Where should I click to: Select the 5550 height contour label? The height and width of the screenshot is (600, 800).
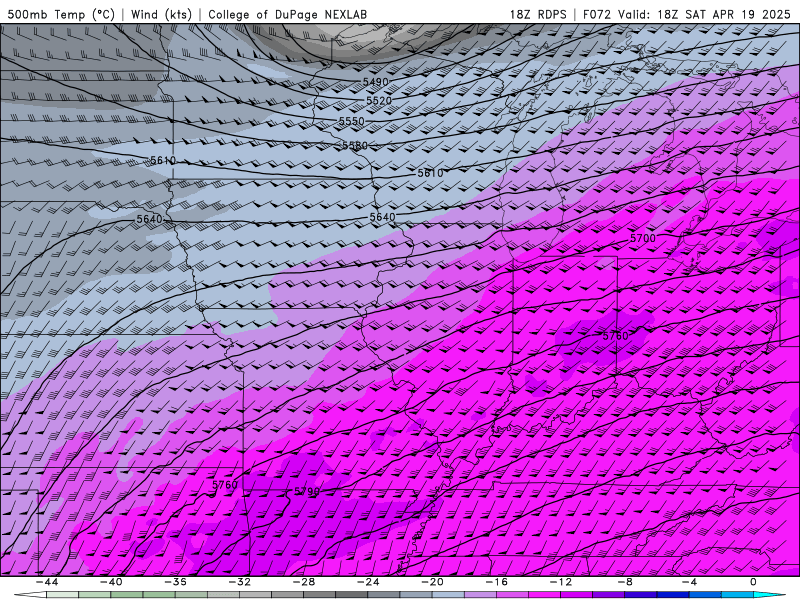(x=352, y=121)
